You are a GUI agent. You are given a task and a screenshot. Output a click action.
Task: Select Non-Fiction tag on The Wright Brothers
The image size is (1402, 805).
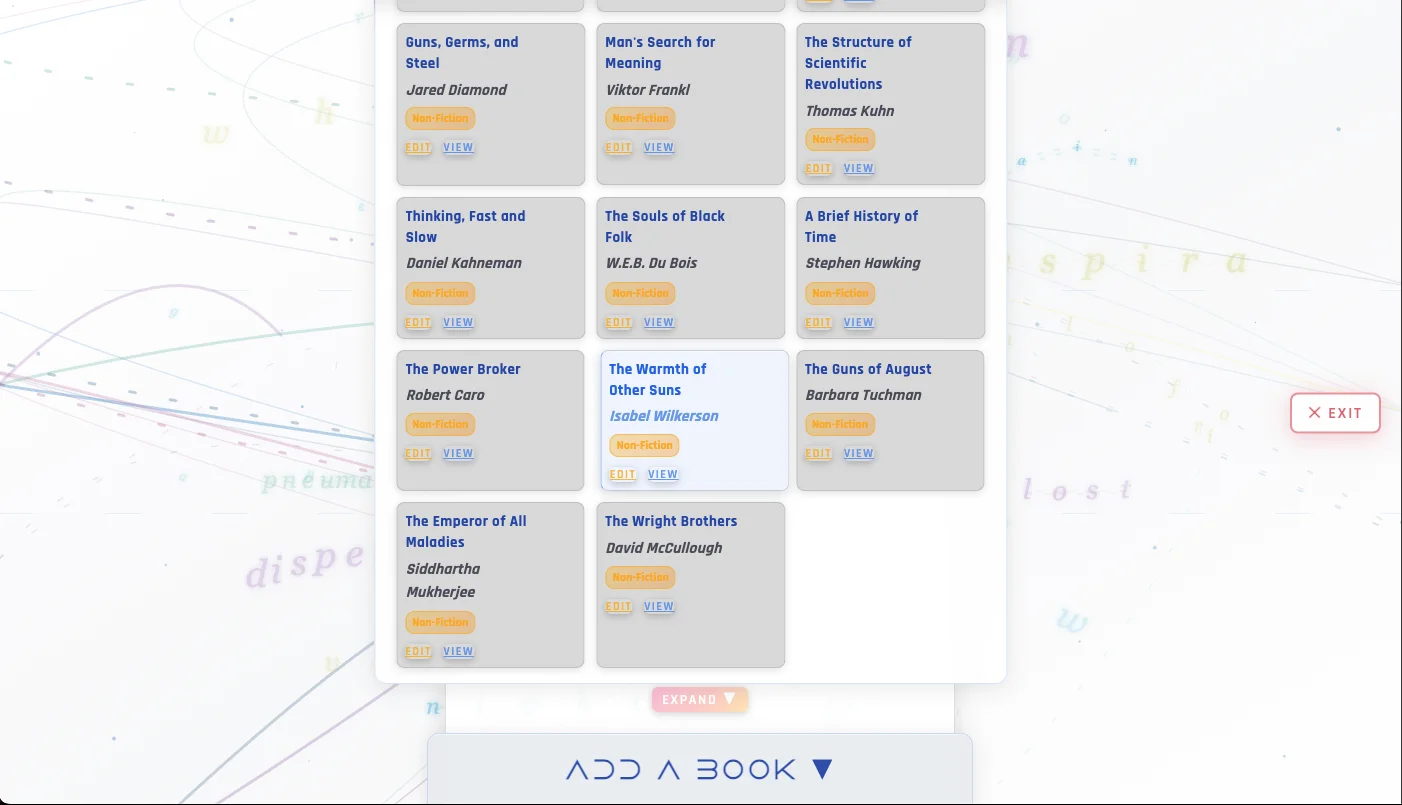click(640, 577)
